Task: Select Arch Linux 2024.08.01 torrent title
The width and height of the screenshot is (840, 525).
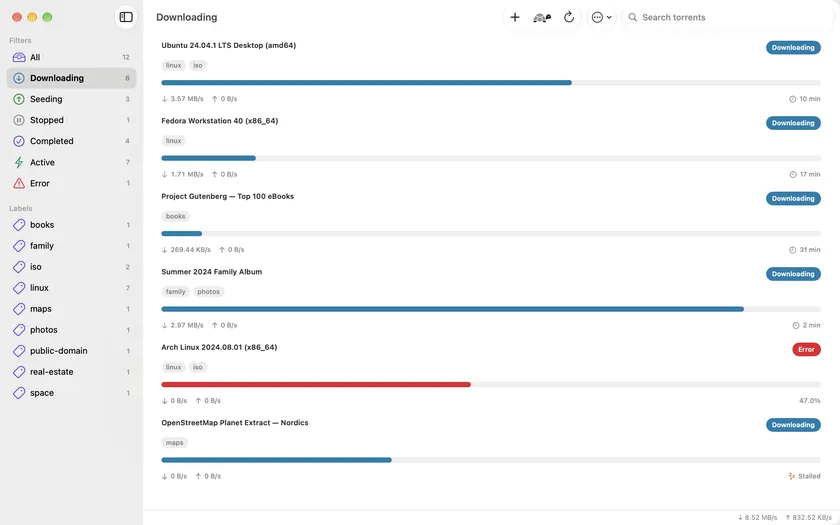Action: pyautogui.click(x=219, y=348)
